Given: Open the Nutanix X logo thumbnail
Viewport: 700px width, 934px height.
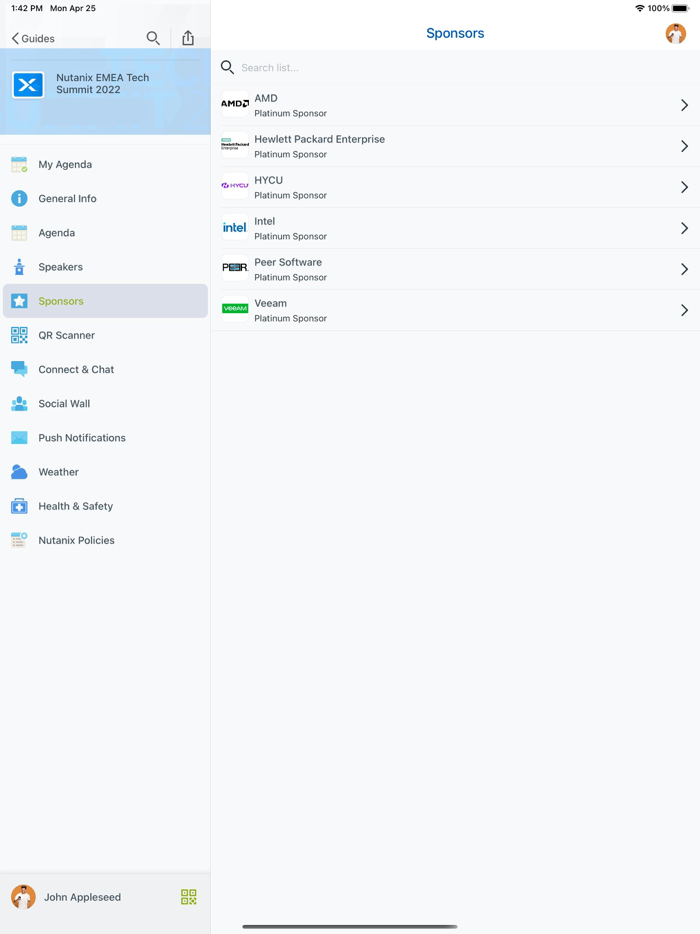Looking at the screenshot, I should click(27, 85).
